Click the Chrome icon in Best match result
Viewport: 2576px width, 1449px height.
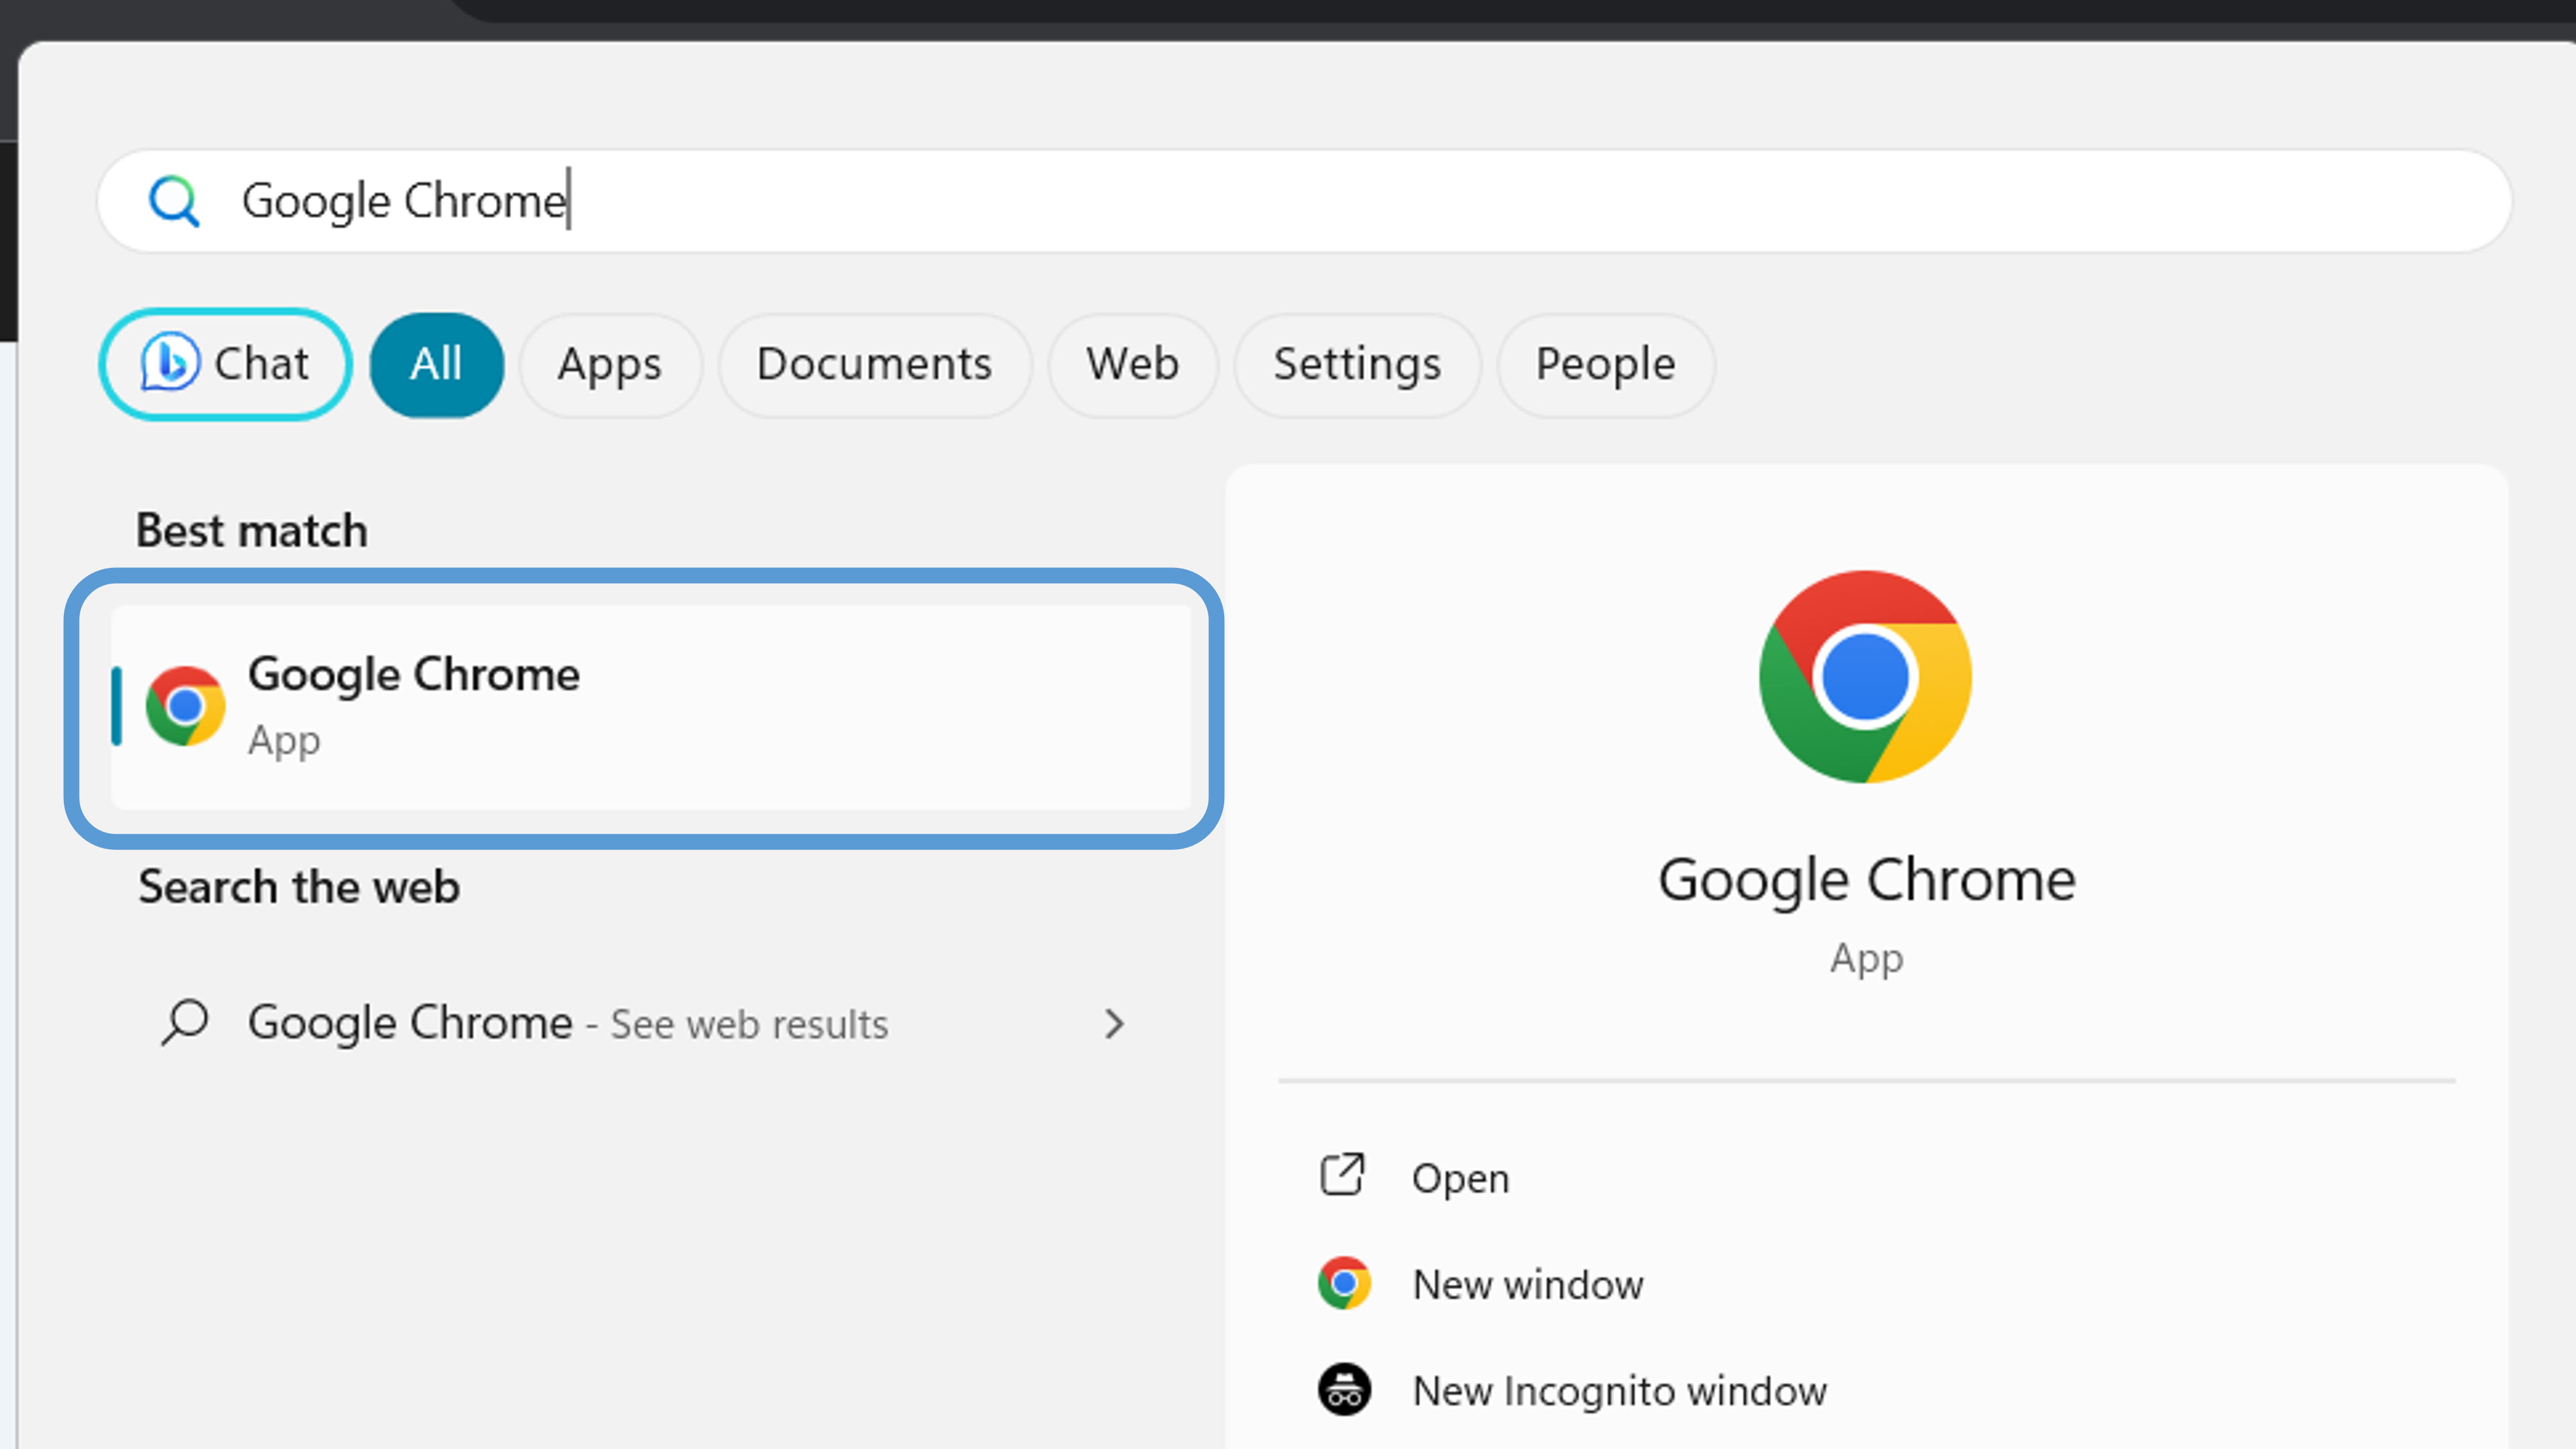pyautogui.click(x=185, y=706)
